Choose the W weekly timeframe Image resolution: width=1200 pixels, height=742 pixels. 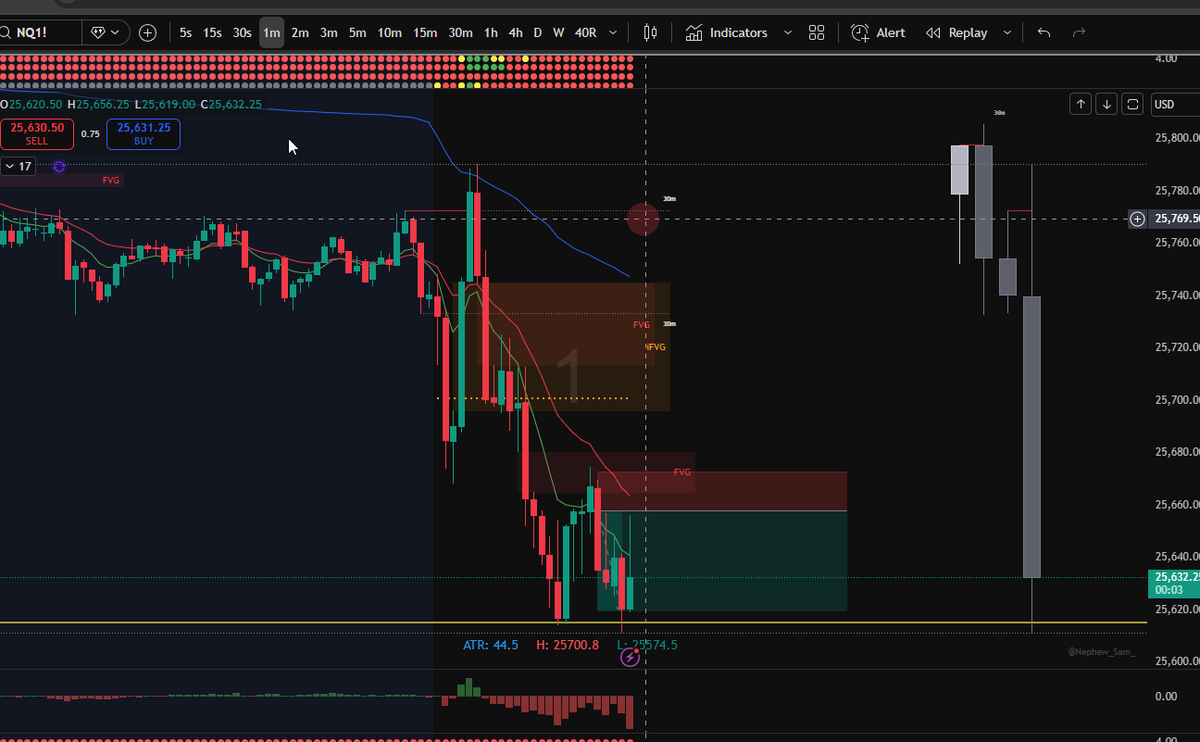pyautogui.click(x=558, y=33)
